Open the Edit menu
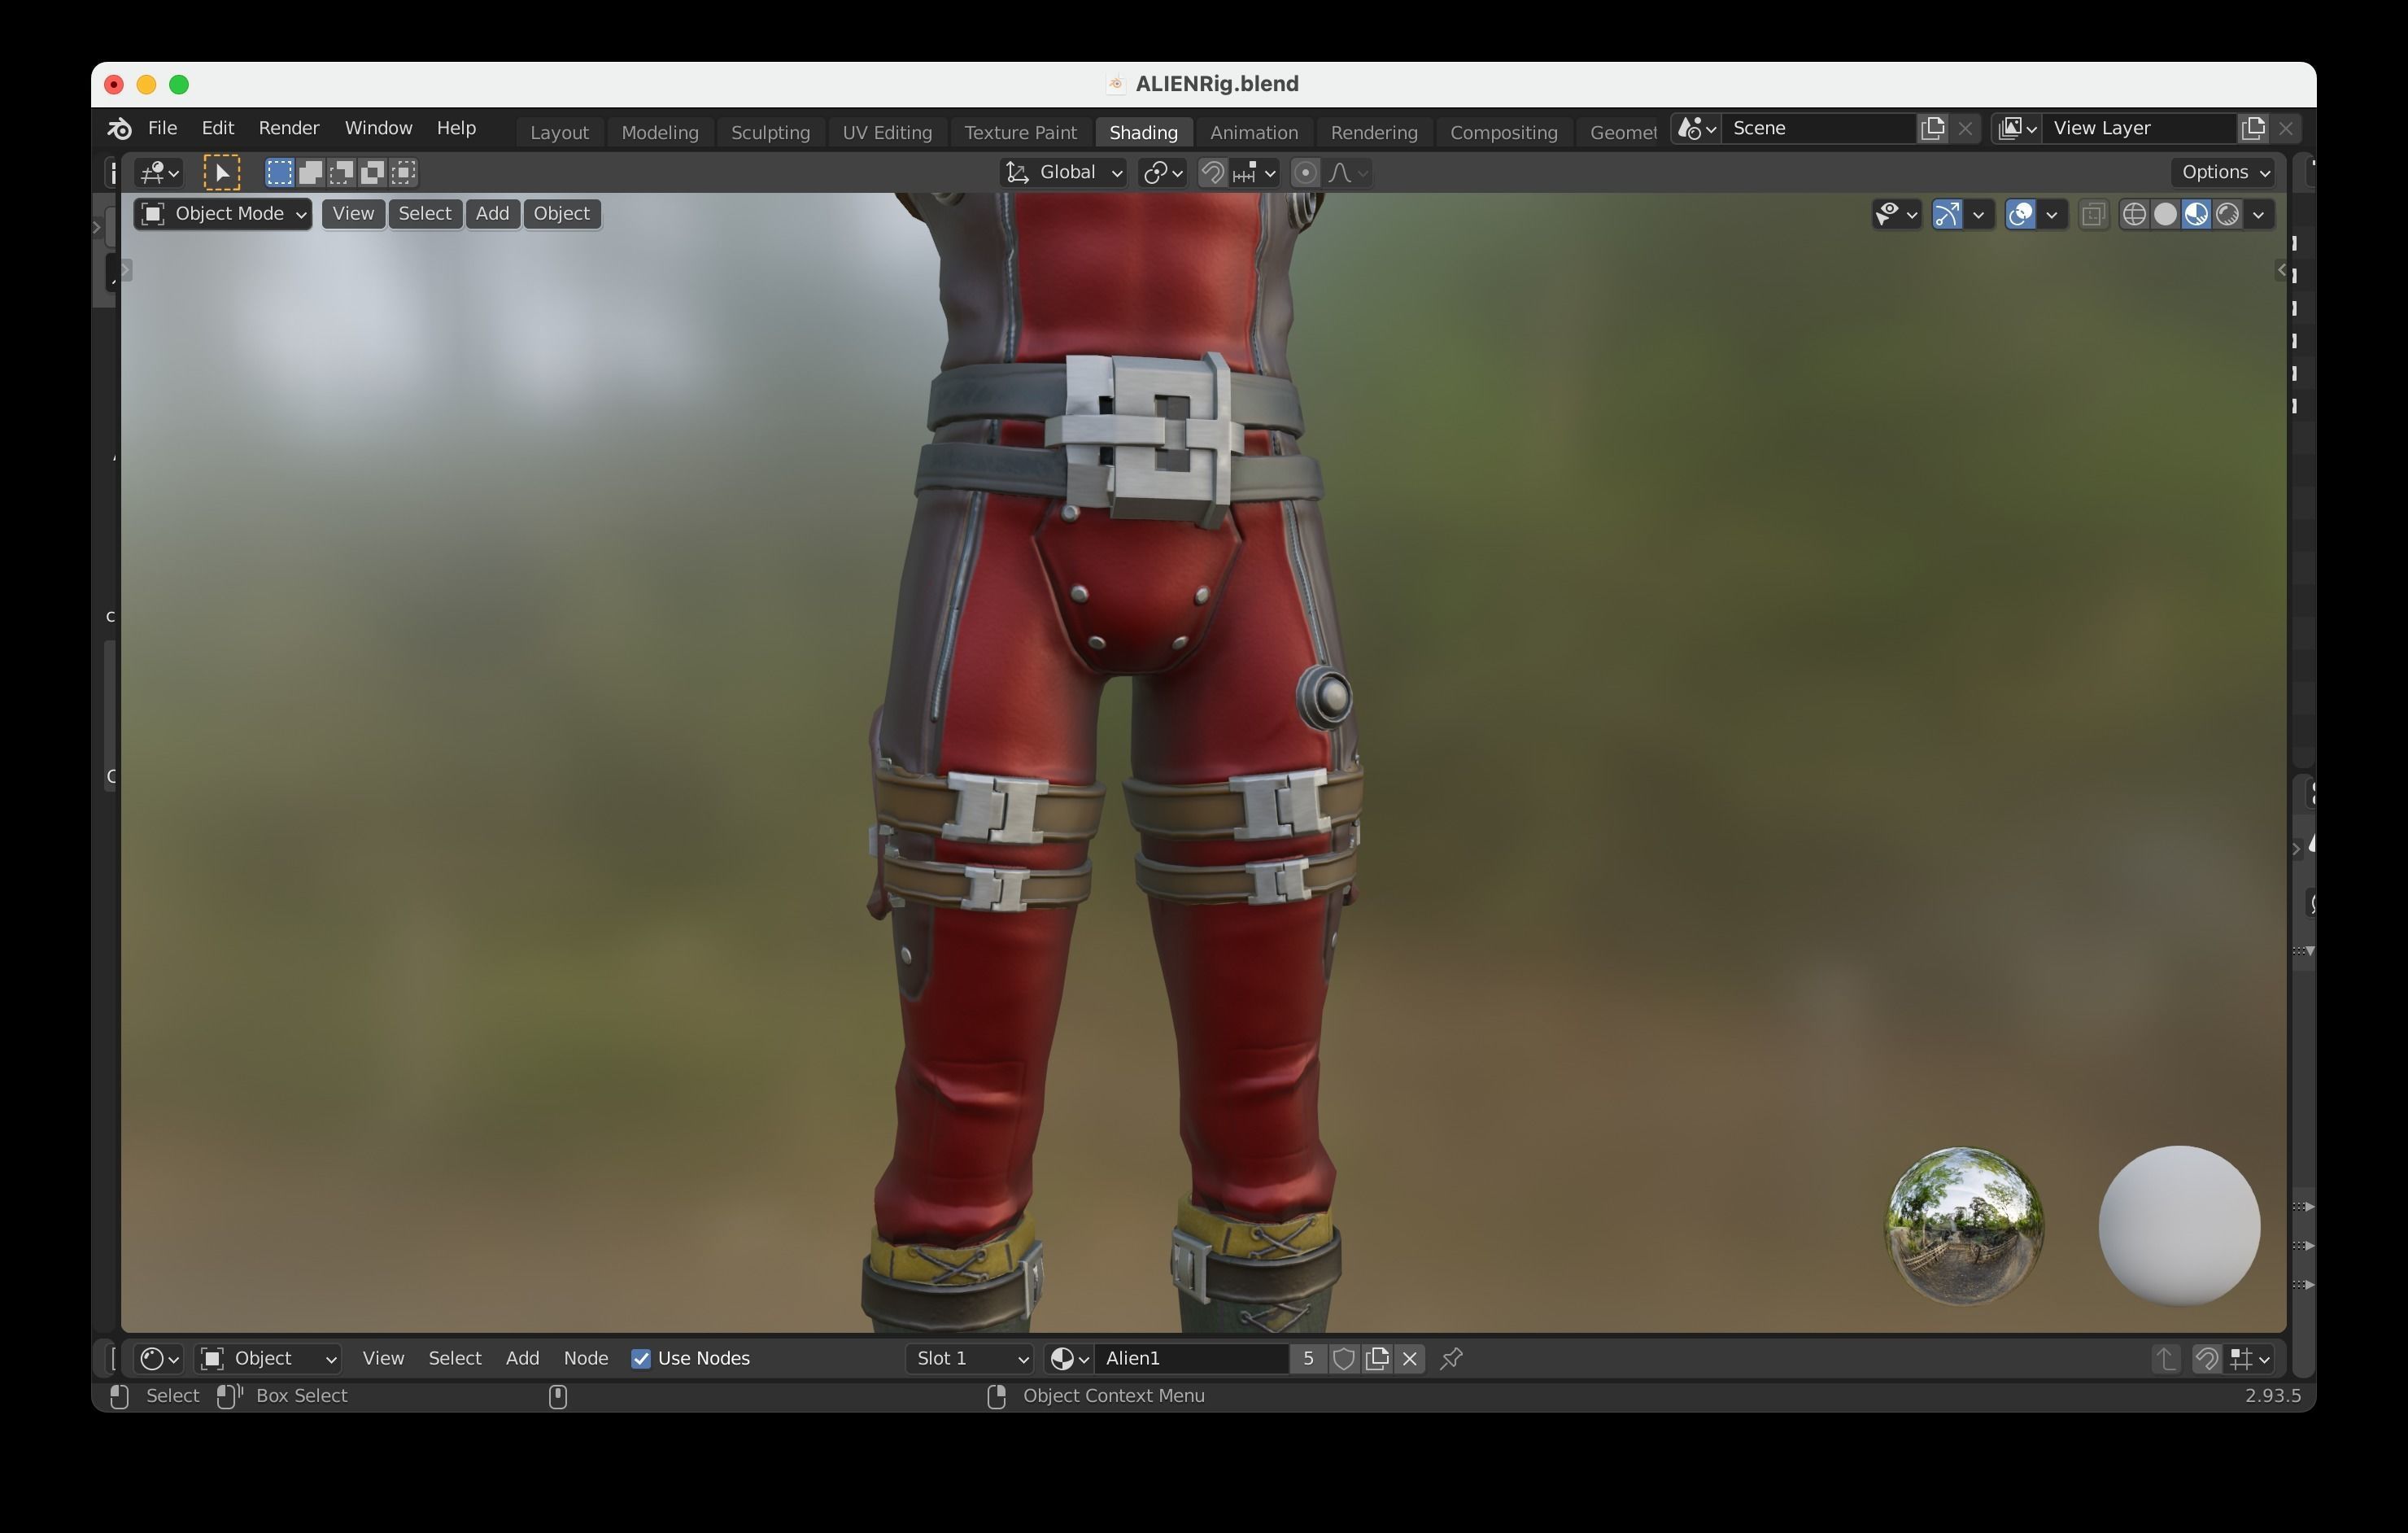Screen dimensions: 2408x1533 (218, 128)
